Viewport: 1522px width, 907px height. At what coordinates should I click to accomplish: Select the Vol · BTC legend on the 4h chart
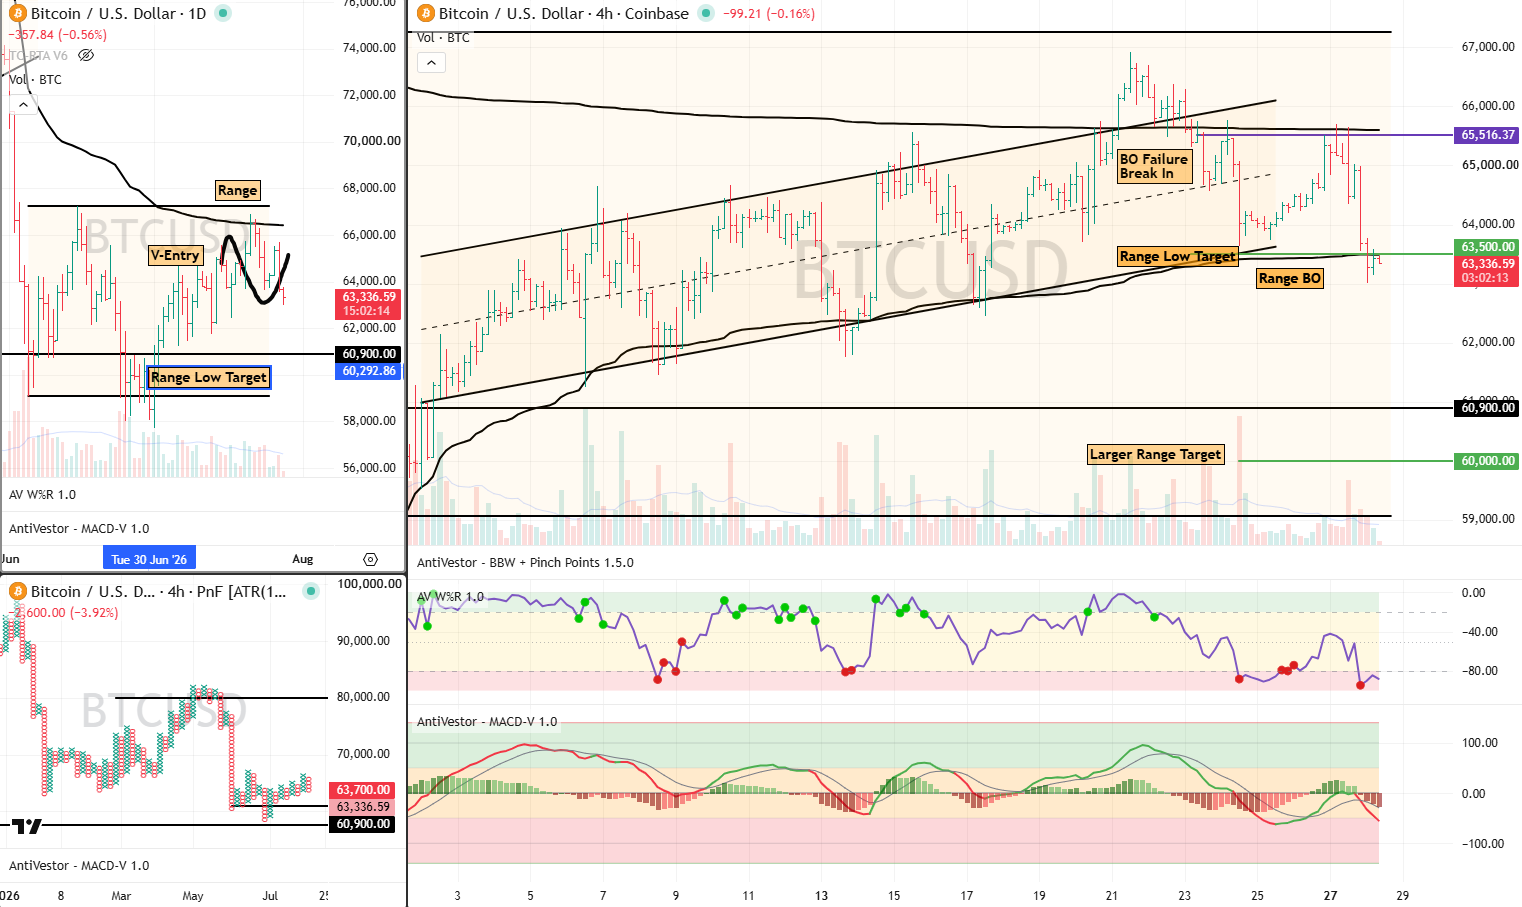(443, 37)
